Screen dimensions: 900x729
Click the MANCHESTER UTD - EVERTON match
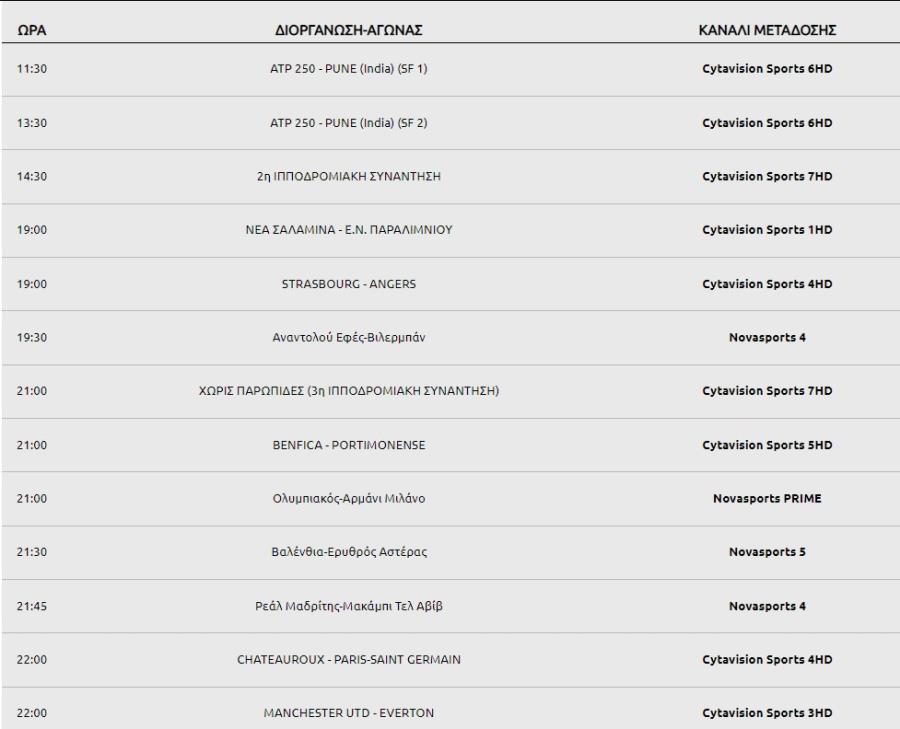pos(348,713)
